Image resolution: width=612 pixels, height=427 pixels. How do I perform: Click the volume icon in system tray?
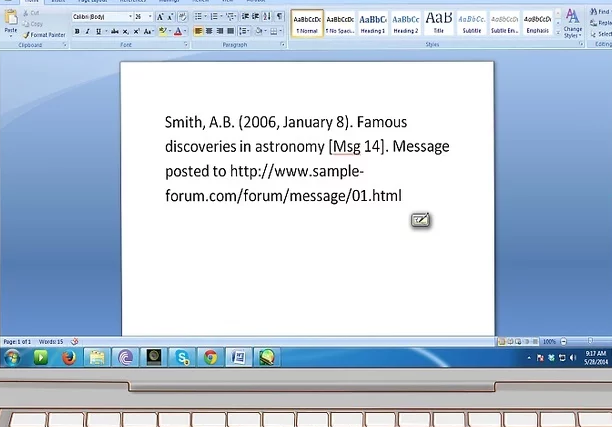coord(573,358)
